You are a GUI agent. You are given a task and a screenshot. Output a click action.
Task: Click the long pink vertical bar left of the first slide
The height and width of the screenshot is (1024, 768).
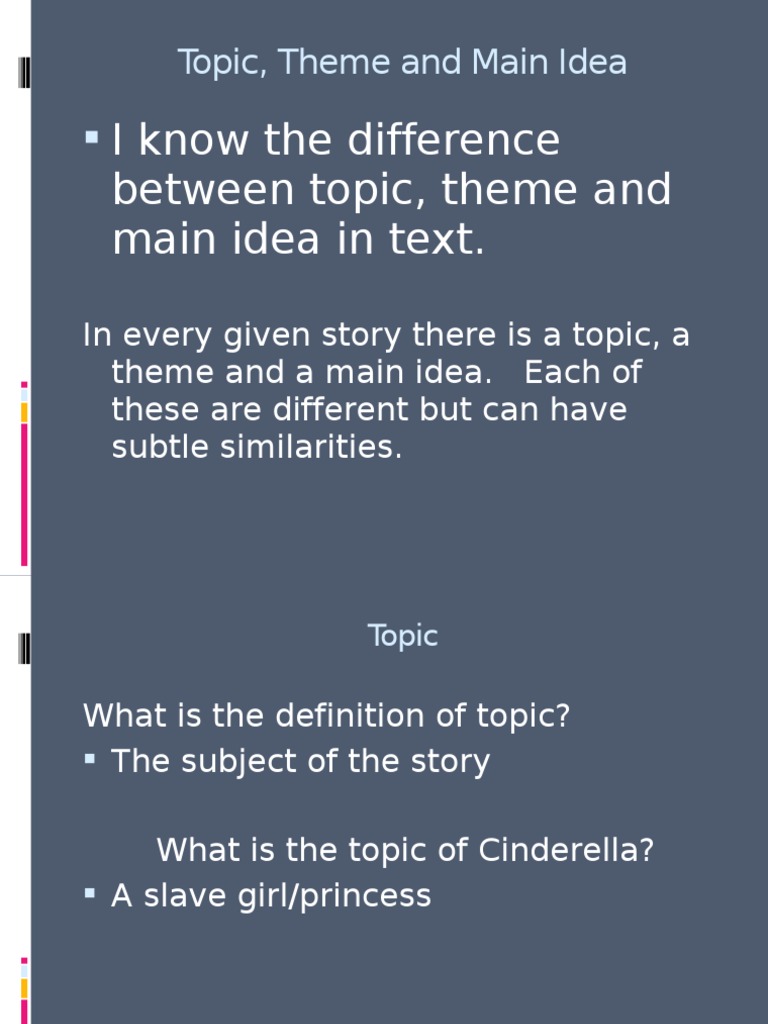point(24,495)
